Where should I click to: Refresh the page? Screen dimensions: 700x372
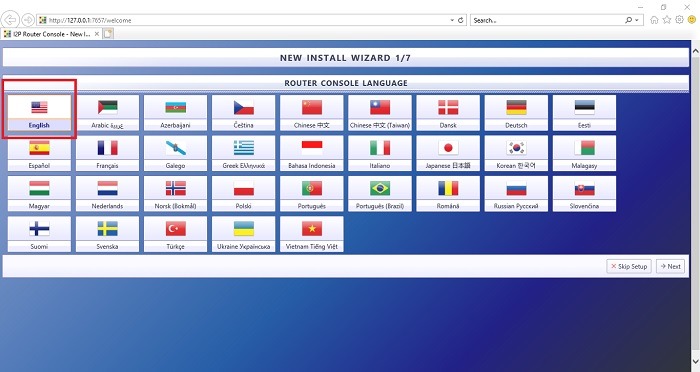point(461,20)
